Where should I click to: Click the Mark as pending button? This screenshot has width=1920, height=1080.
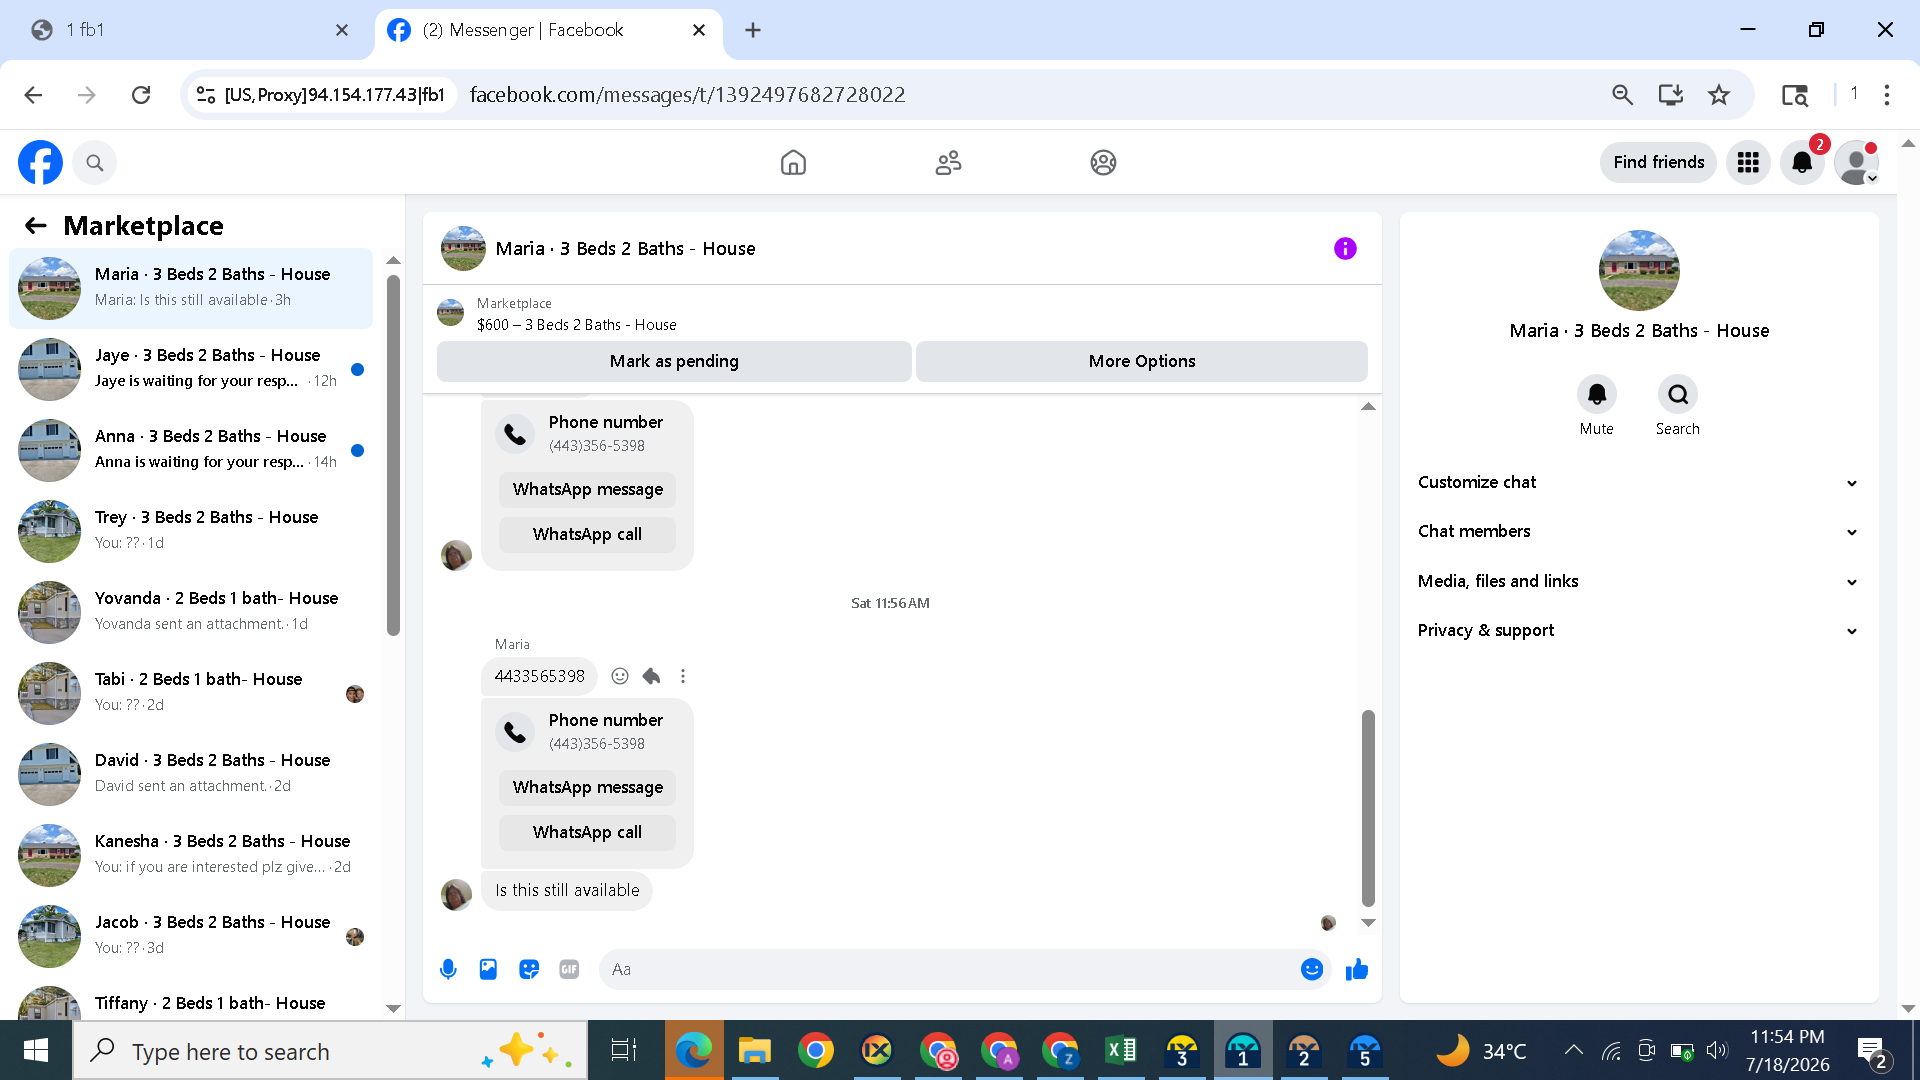pos(674,361)
